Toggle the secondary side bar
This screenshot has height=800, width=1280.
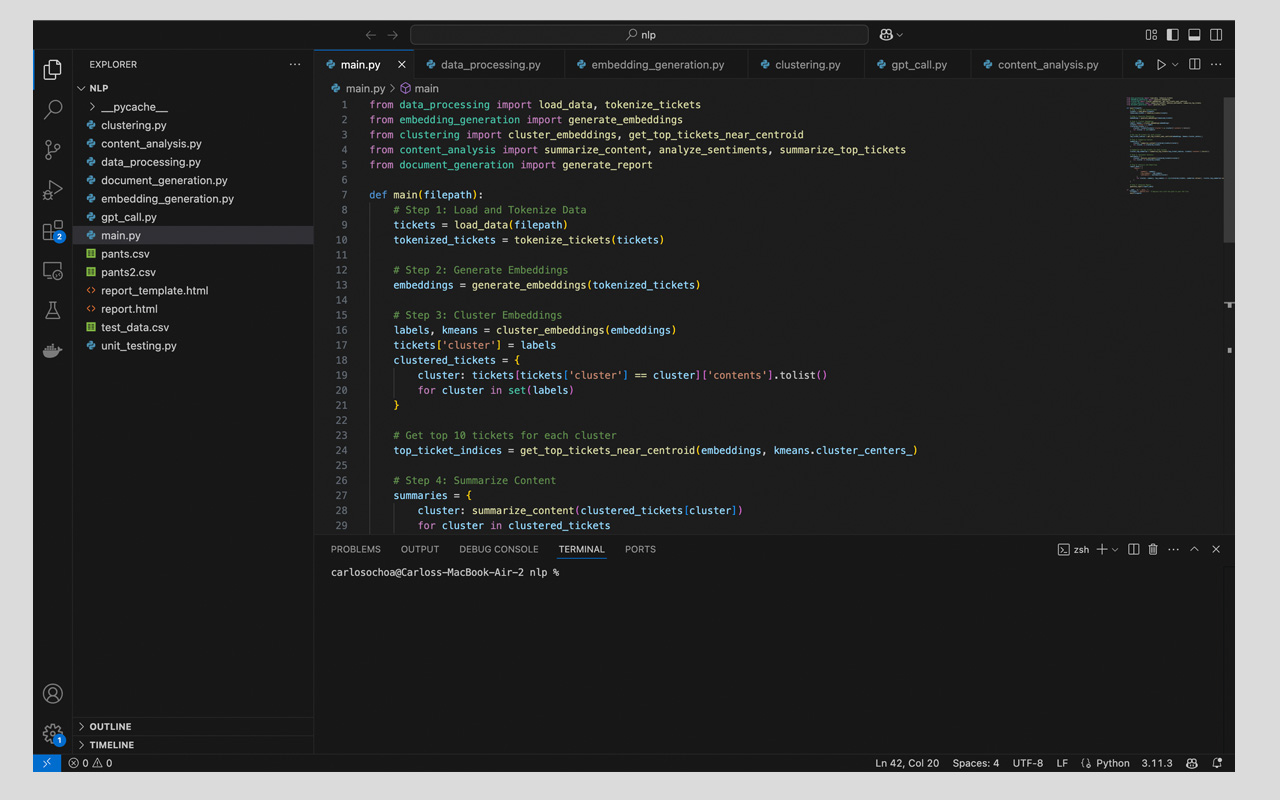1216,35
